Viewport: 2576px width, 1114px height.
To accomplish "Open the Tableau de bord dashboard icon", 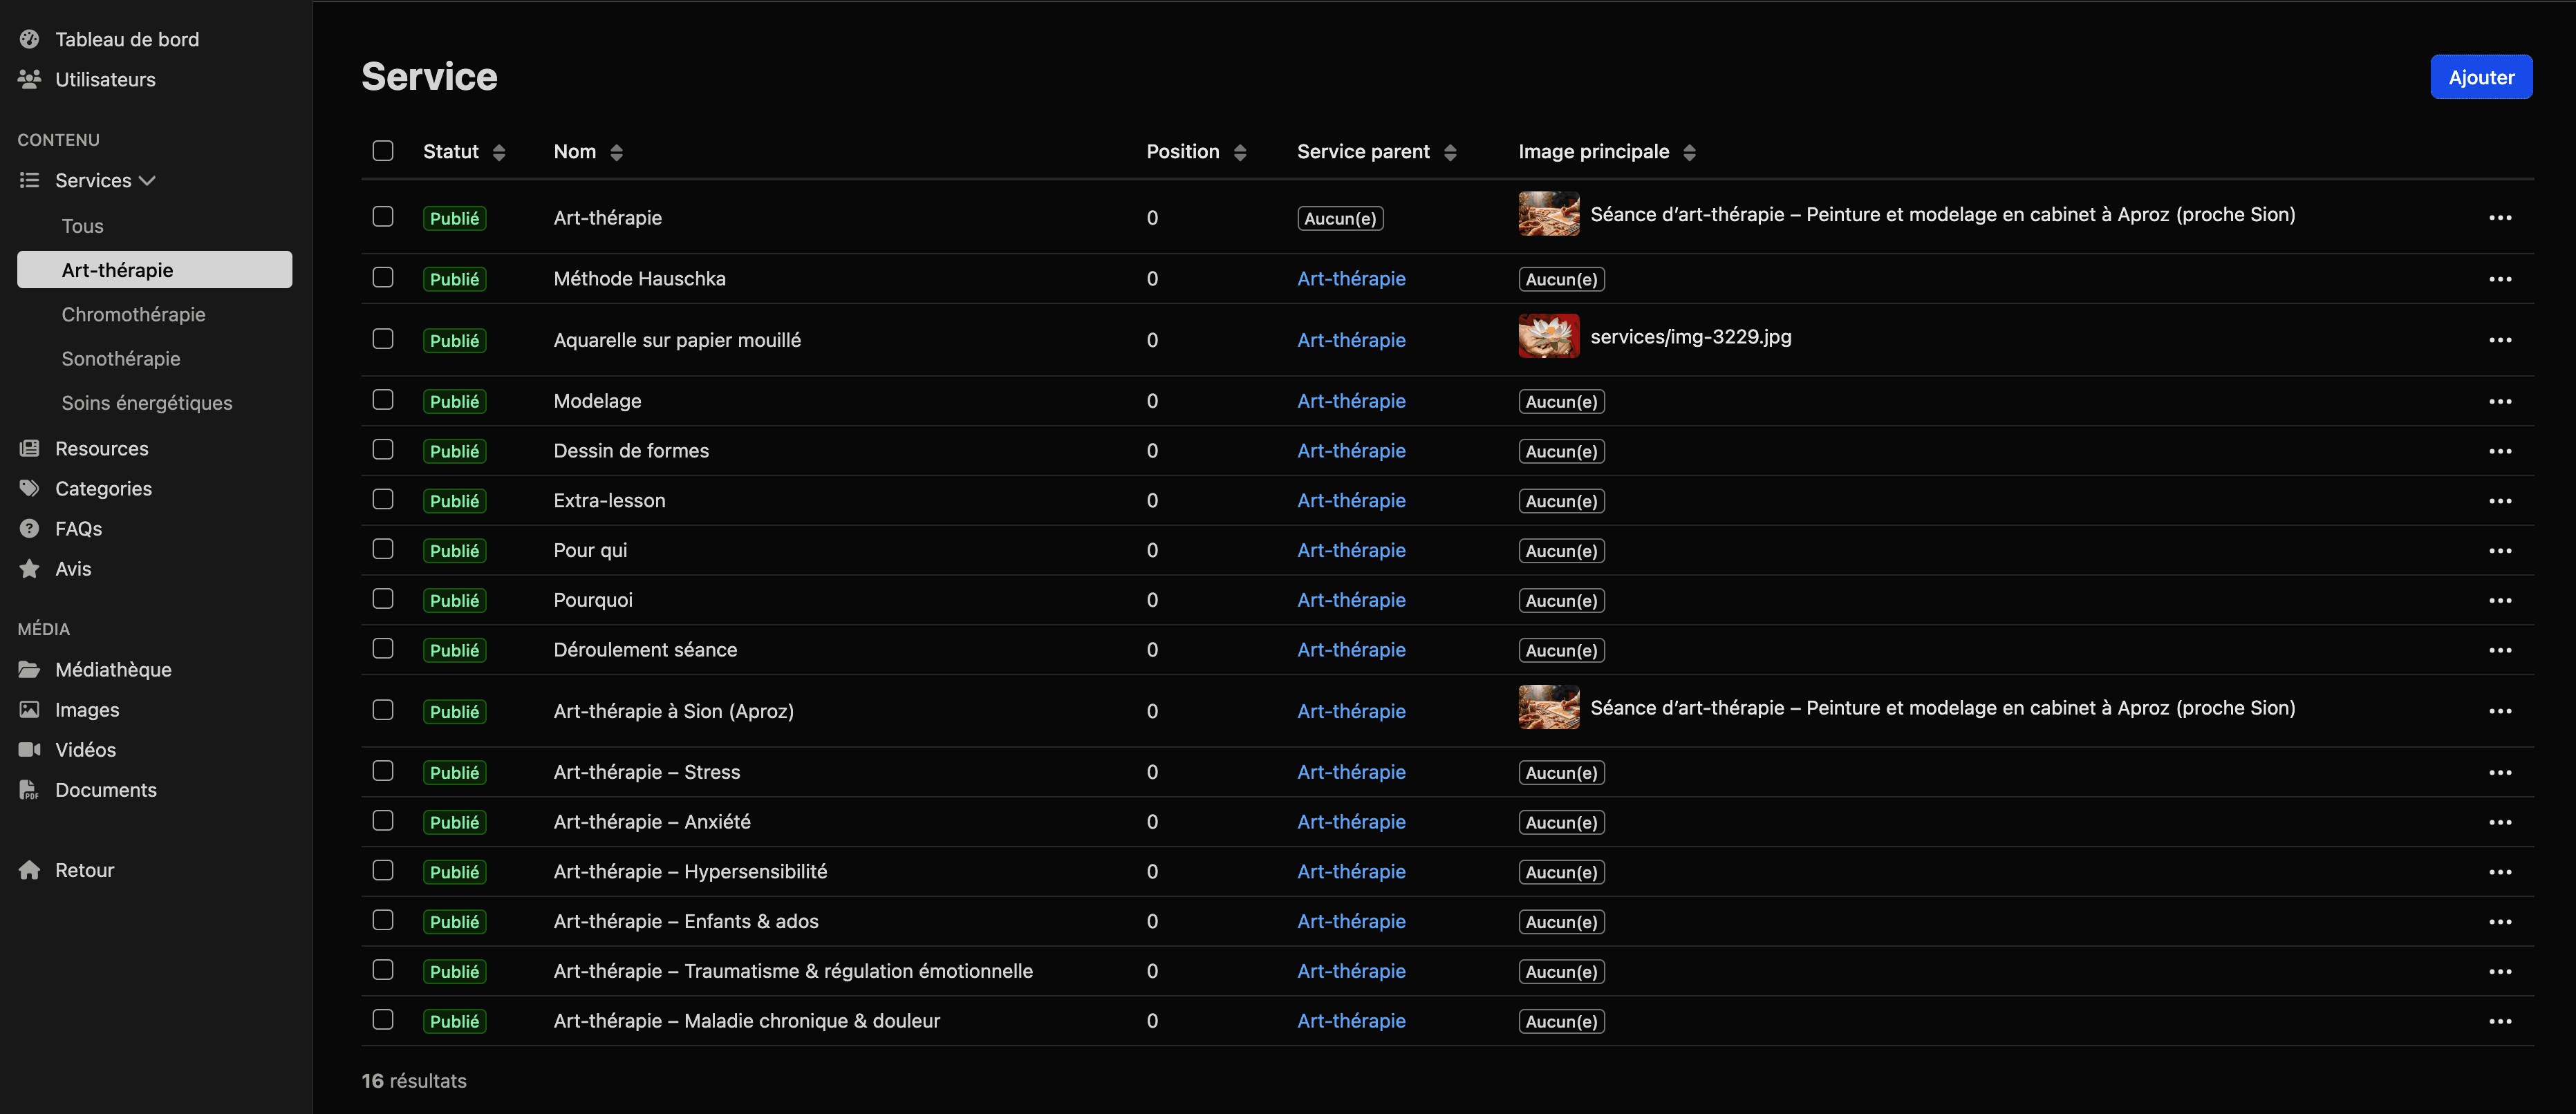I will [x=30, y=38].
